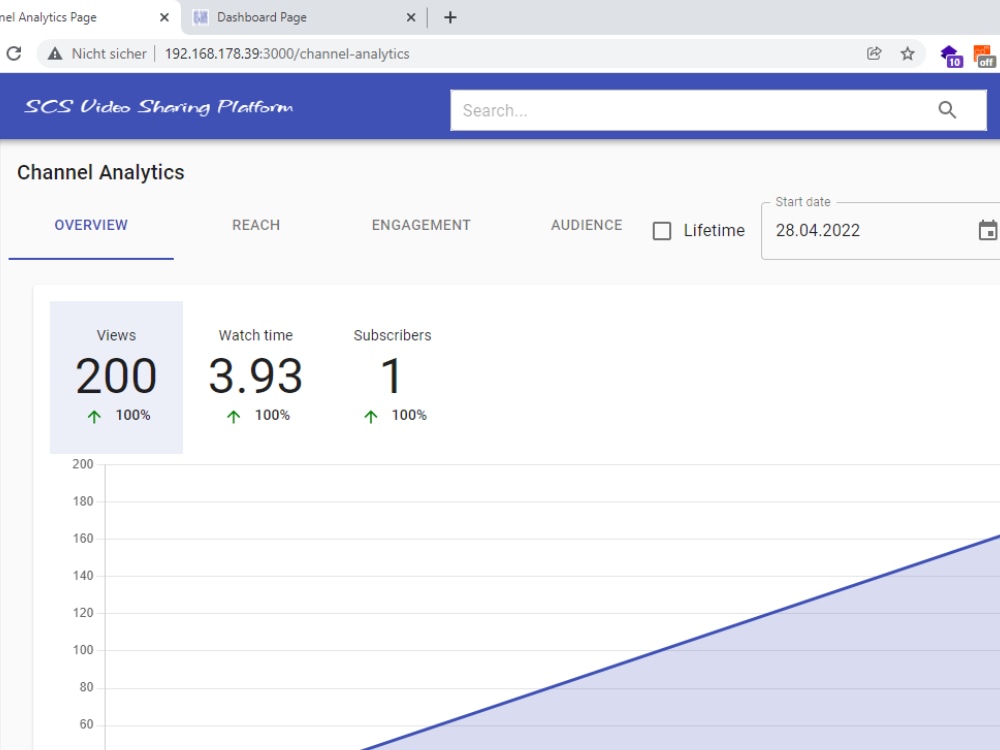Click the 'Nicht sicher' security warning icon

click(55, 54)
